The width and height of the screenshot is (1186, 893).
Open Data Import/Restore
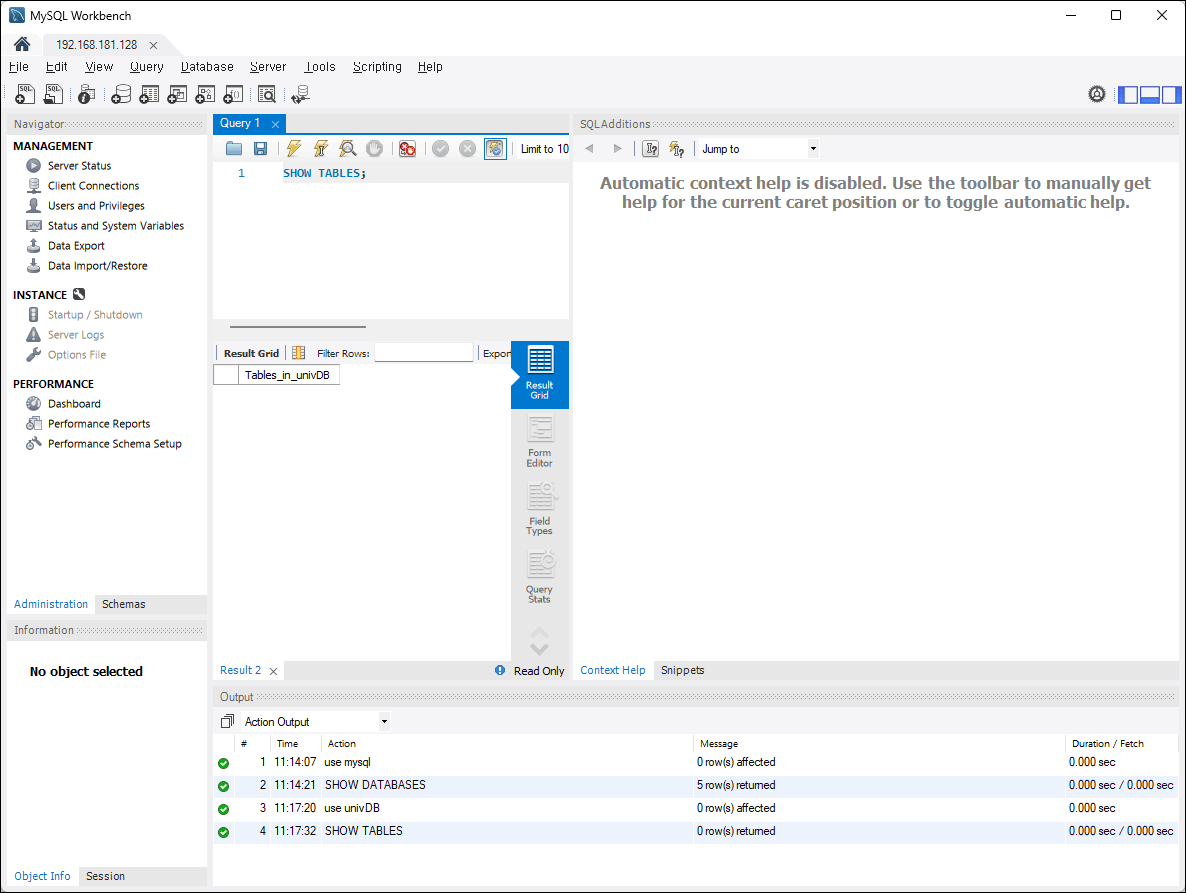click(x=98, y=265)
